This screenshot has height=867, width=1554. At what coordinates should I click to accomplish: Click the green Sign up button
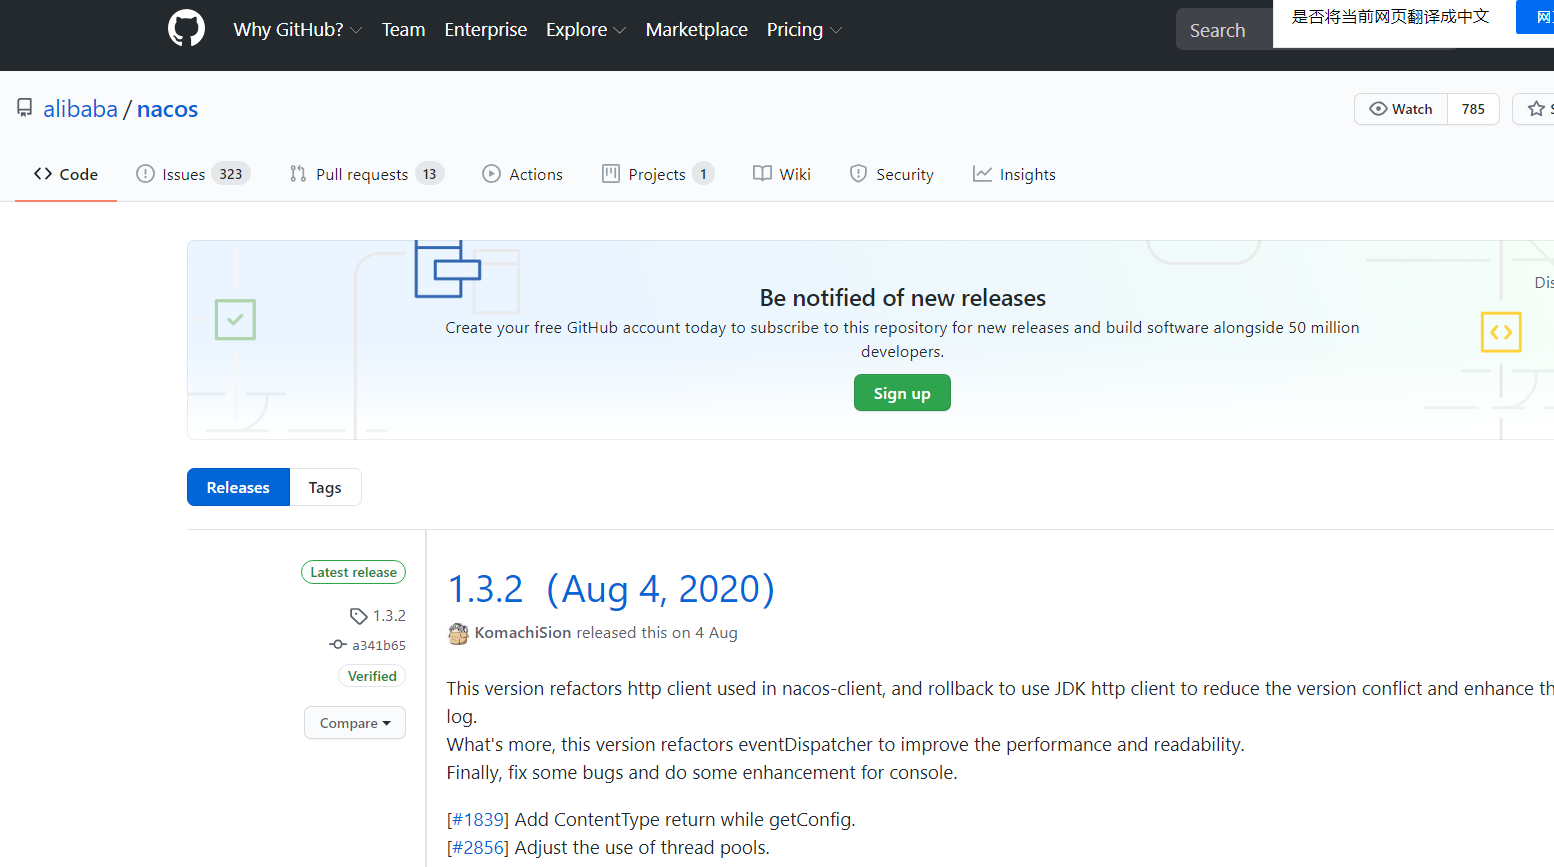tap(902, 393)
